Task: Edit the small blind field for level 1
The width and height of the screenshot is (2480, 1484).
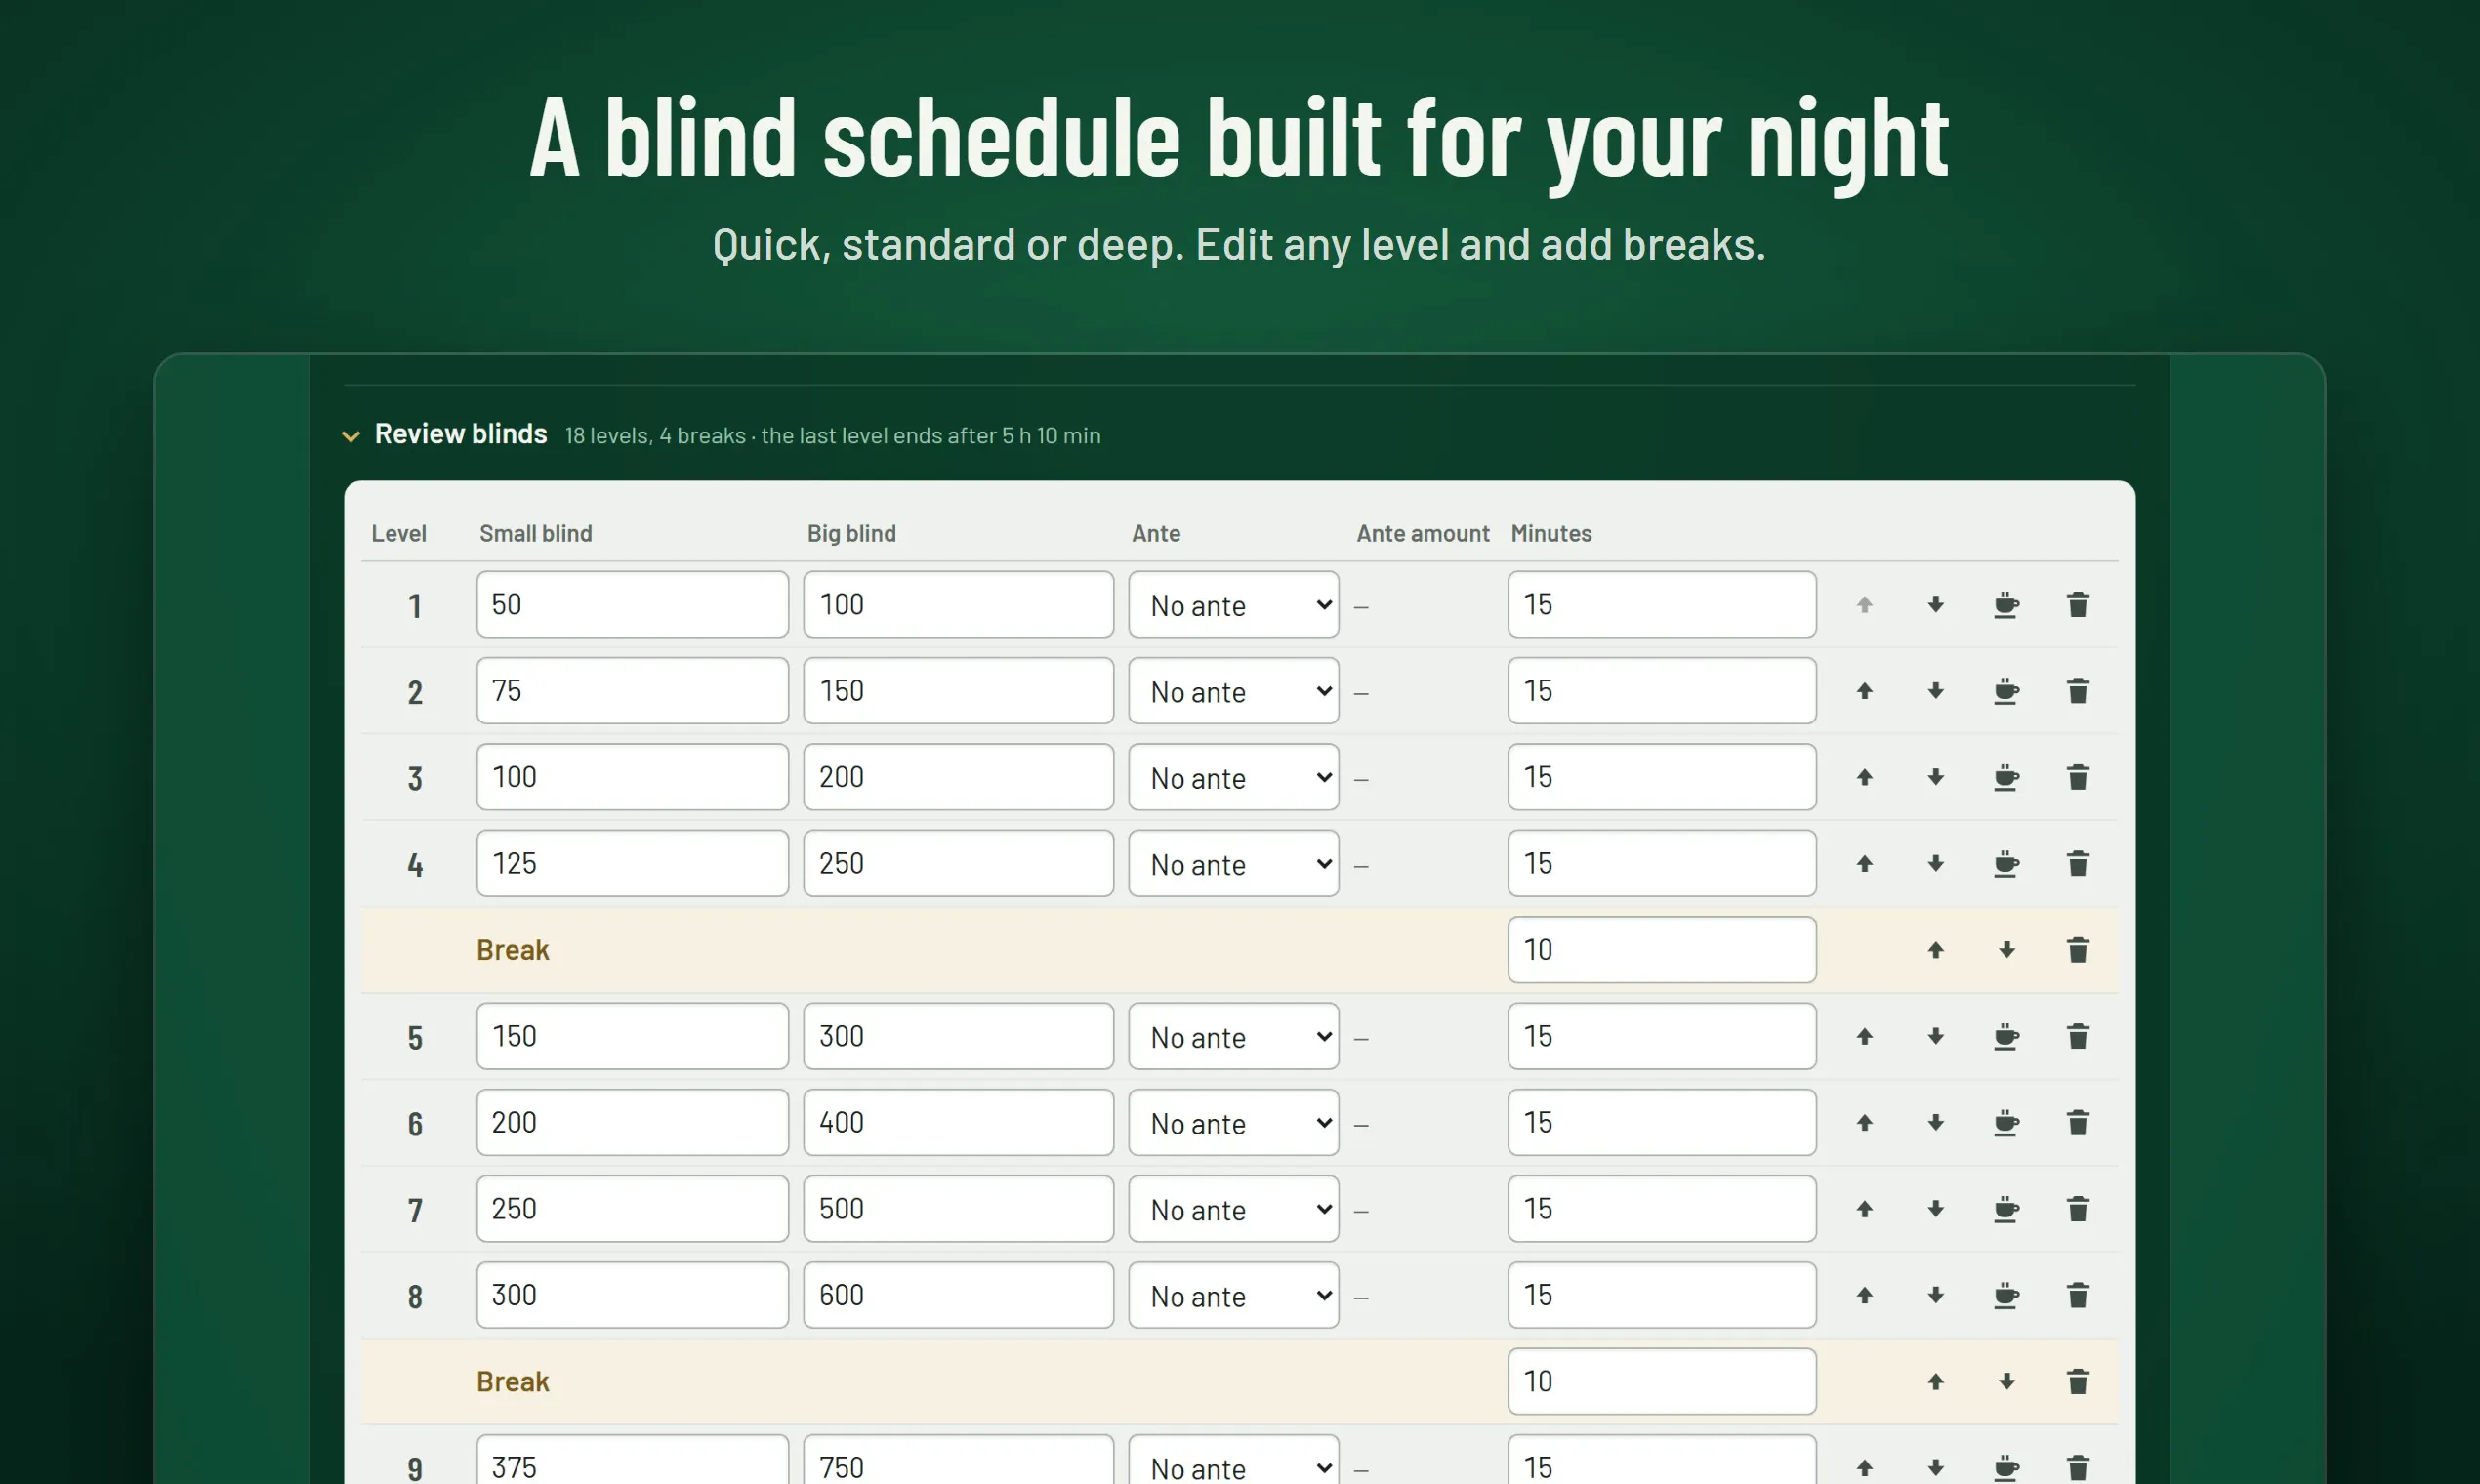Action: coord(632,604)
